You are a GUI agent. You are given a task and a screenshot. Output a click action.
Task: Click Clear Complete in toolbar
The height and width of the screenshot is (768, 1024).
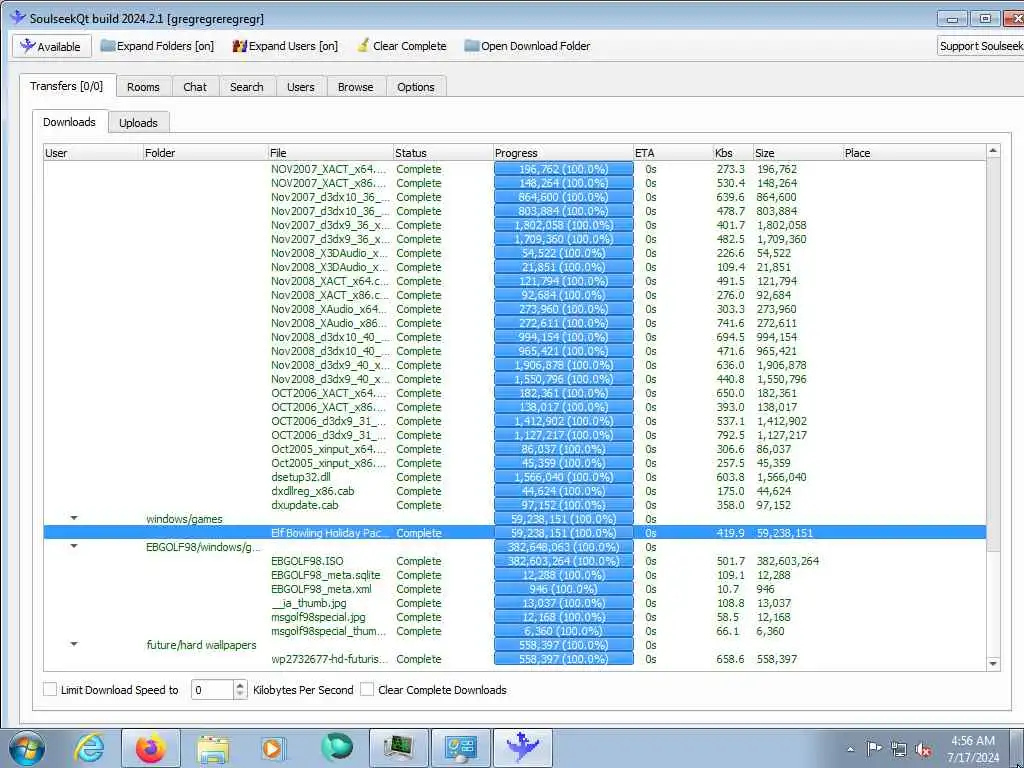click(x=402, y=46)
